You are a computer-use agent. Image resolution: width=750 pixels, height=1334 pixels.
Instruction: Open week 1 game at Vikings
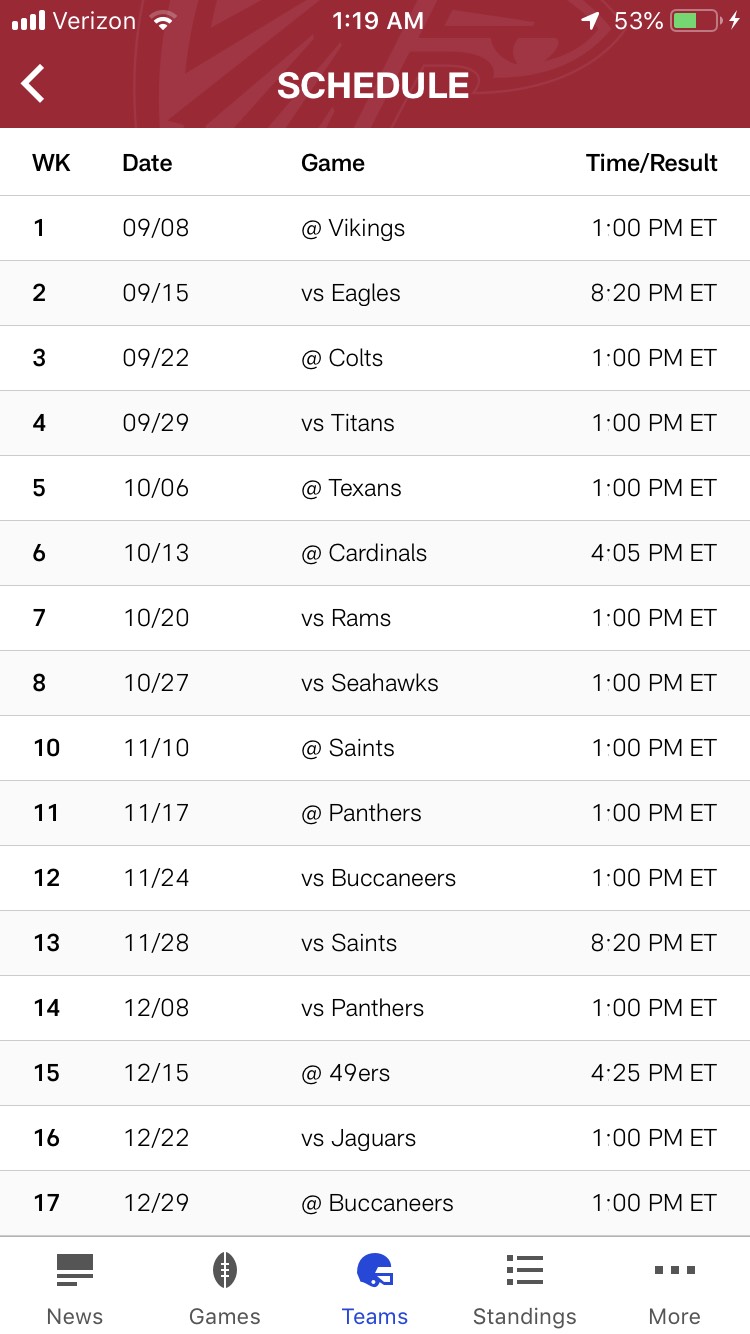point(375,228)
